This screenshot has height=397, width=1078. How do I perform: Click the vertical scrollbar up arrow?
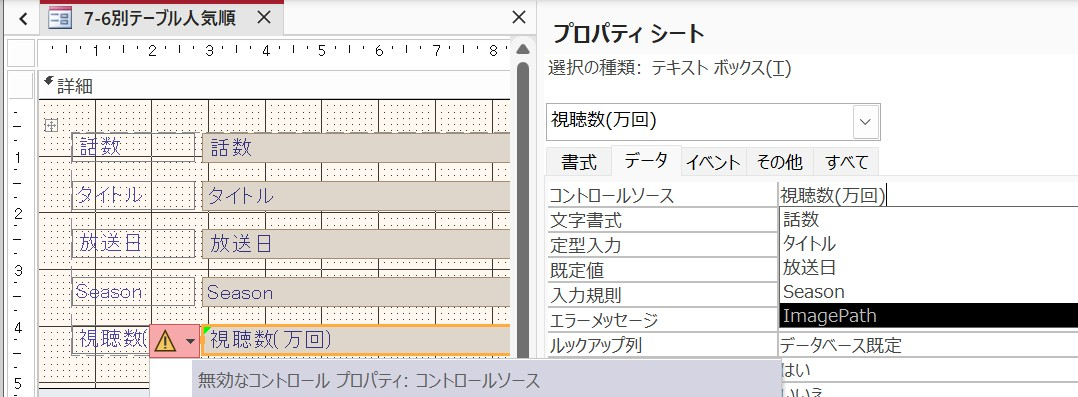(522, 50)
